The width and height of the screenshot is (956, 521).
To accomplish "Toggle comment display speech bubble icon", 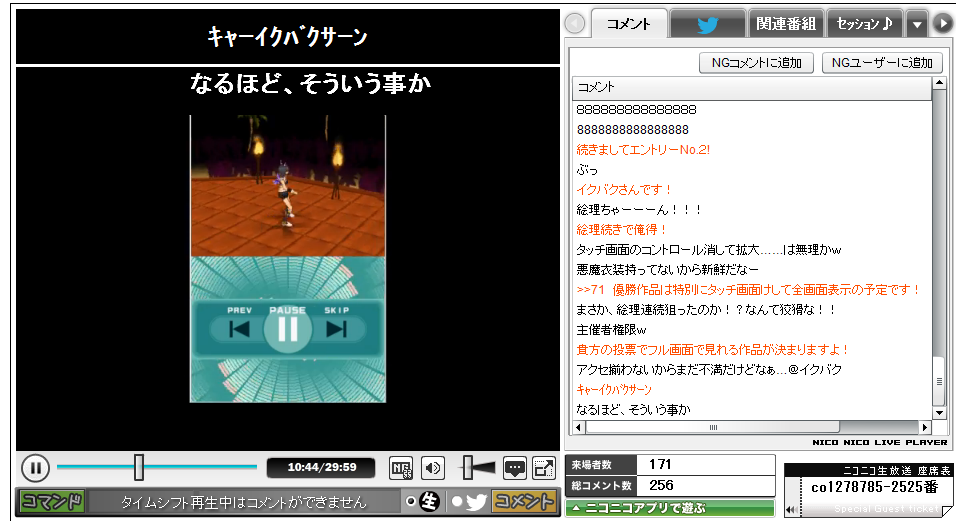I will pyautogui.click(x=515, y=468).
